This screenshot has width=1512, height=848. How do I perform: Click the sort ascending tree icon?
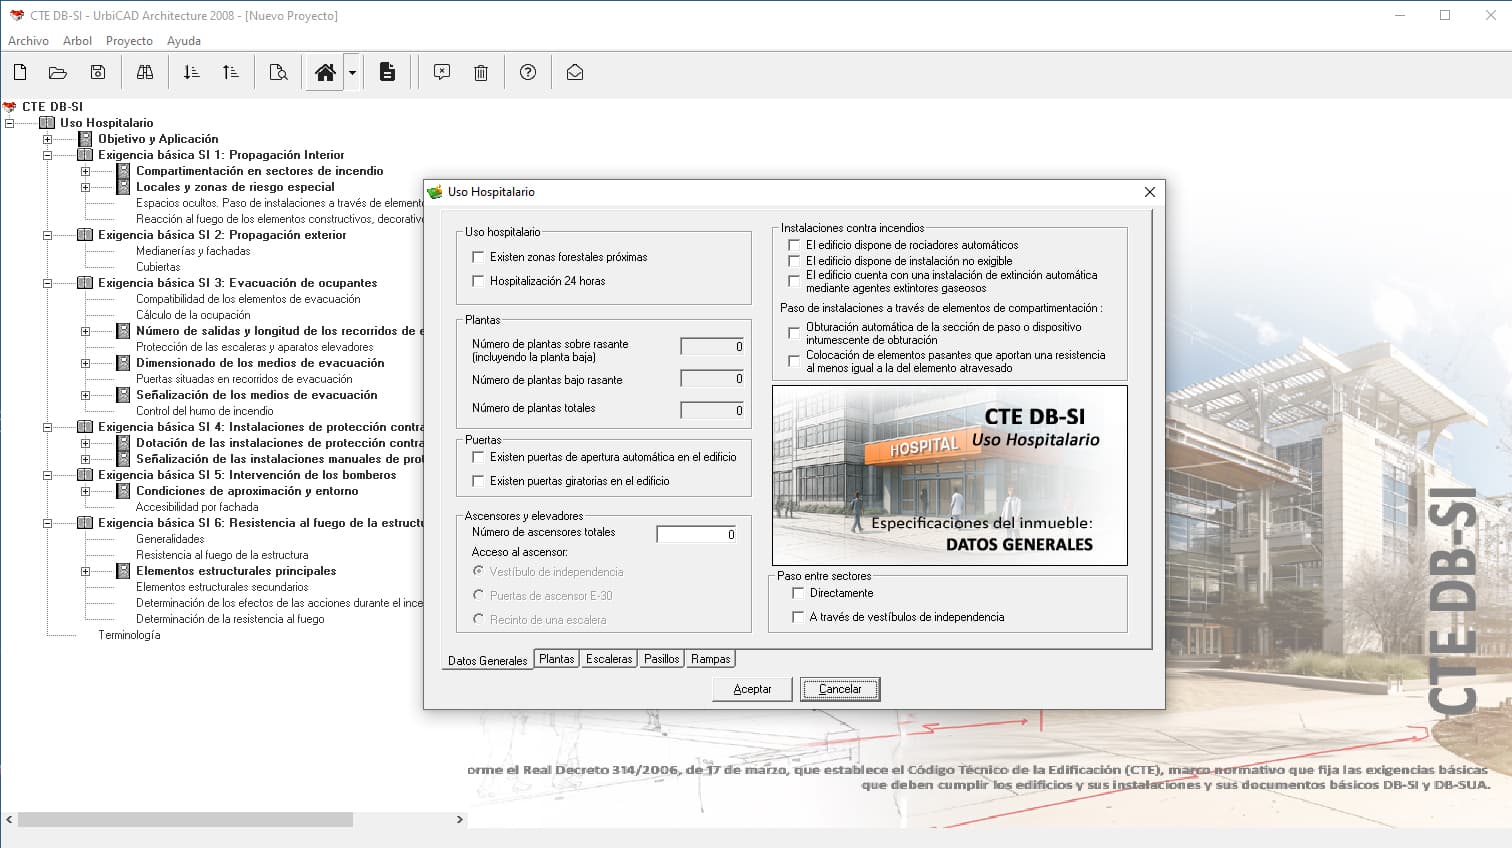(x=230, y=72)
